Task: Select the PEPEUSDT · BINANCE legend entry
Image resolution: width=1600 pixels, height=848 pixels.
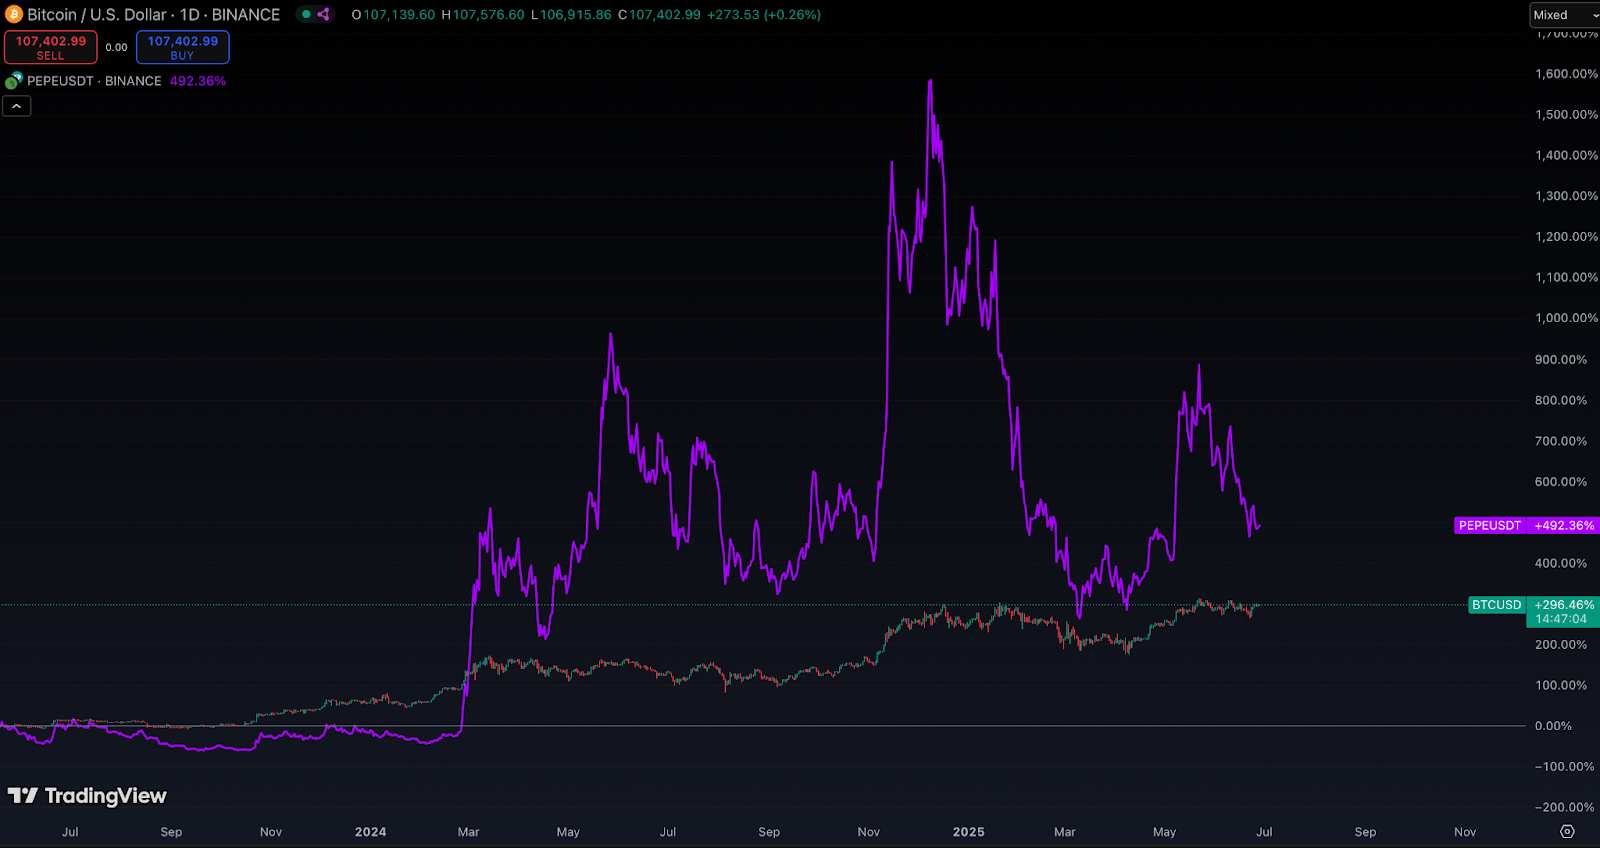Action: pyautogui.click(x=94, y=81)
